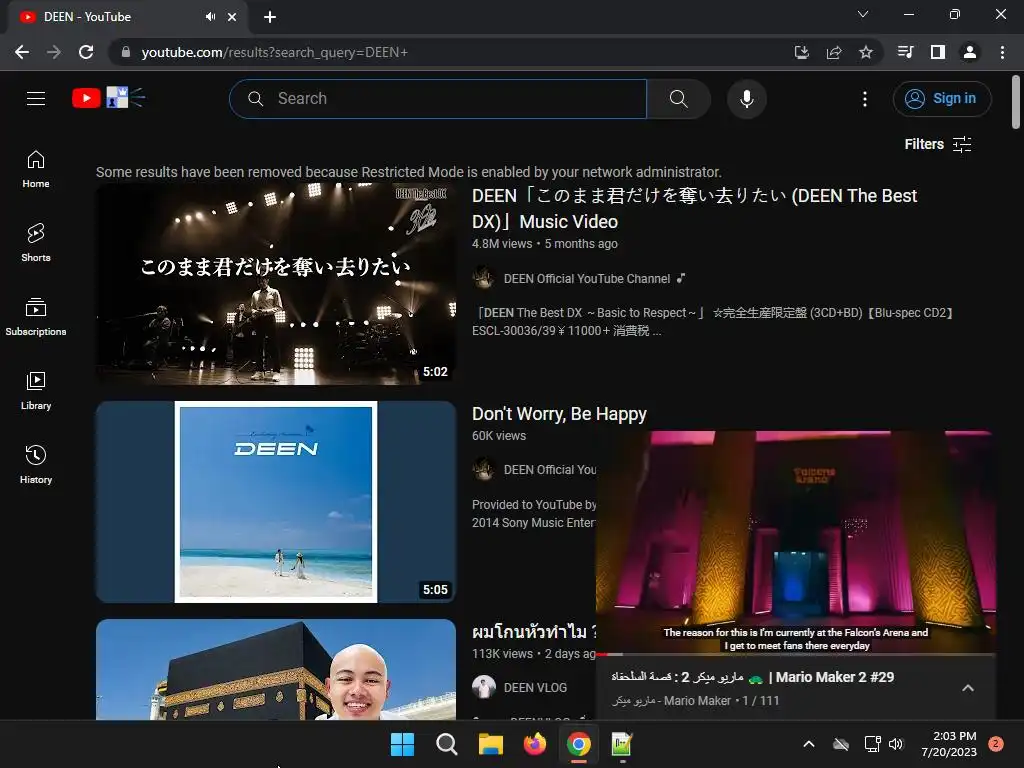This screenshot has width=1024, height=768.
Task: Click the address bar URL
Action: (x=274, y=52)
